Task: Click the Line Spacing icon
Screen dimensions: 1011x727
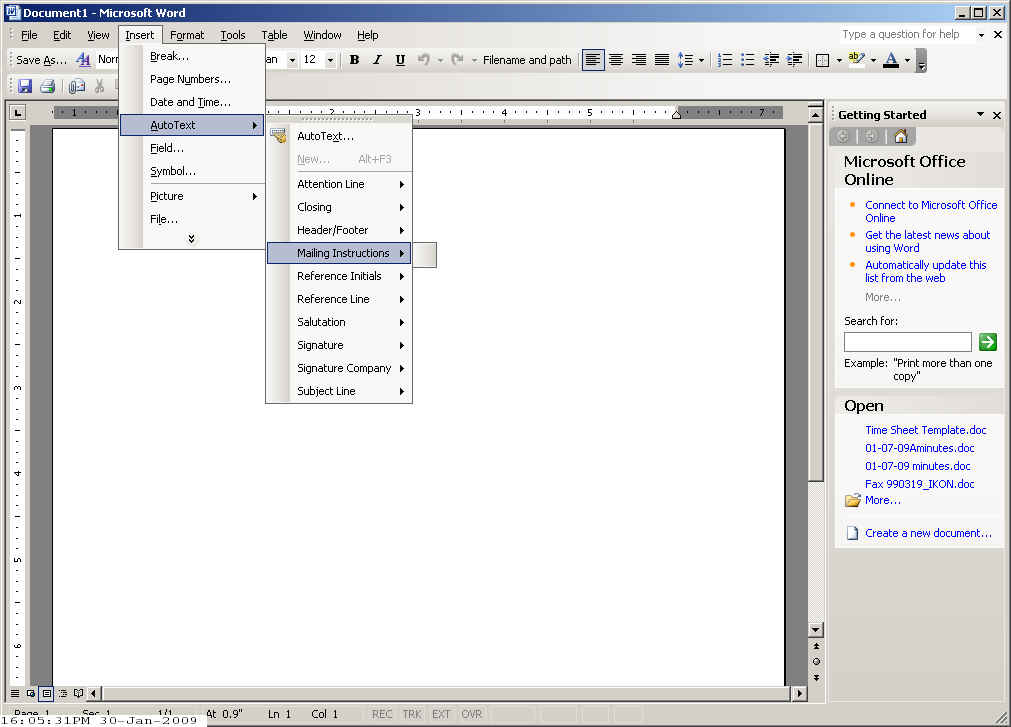Action: point(685,60)
